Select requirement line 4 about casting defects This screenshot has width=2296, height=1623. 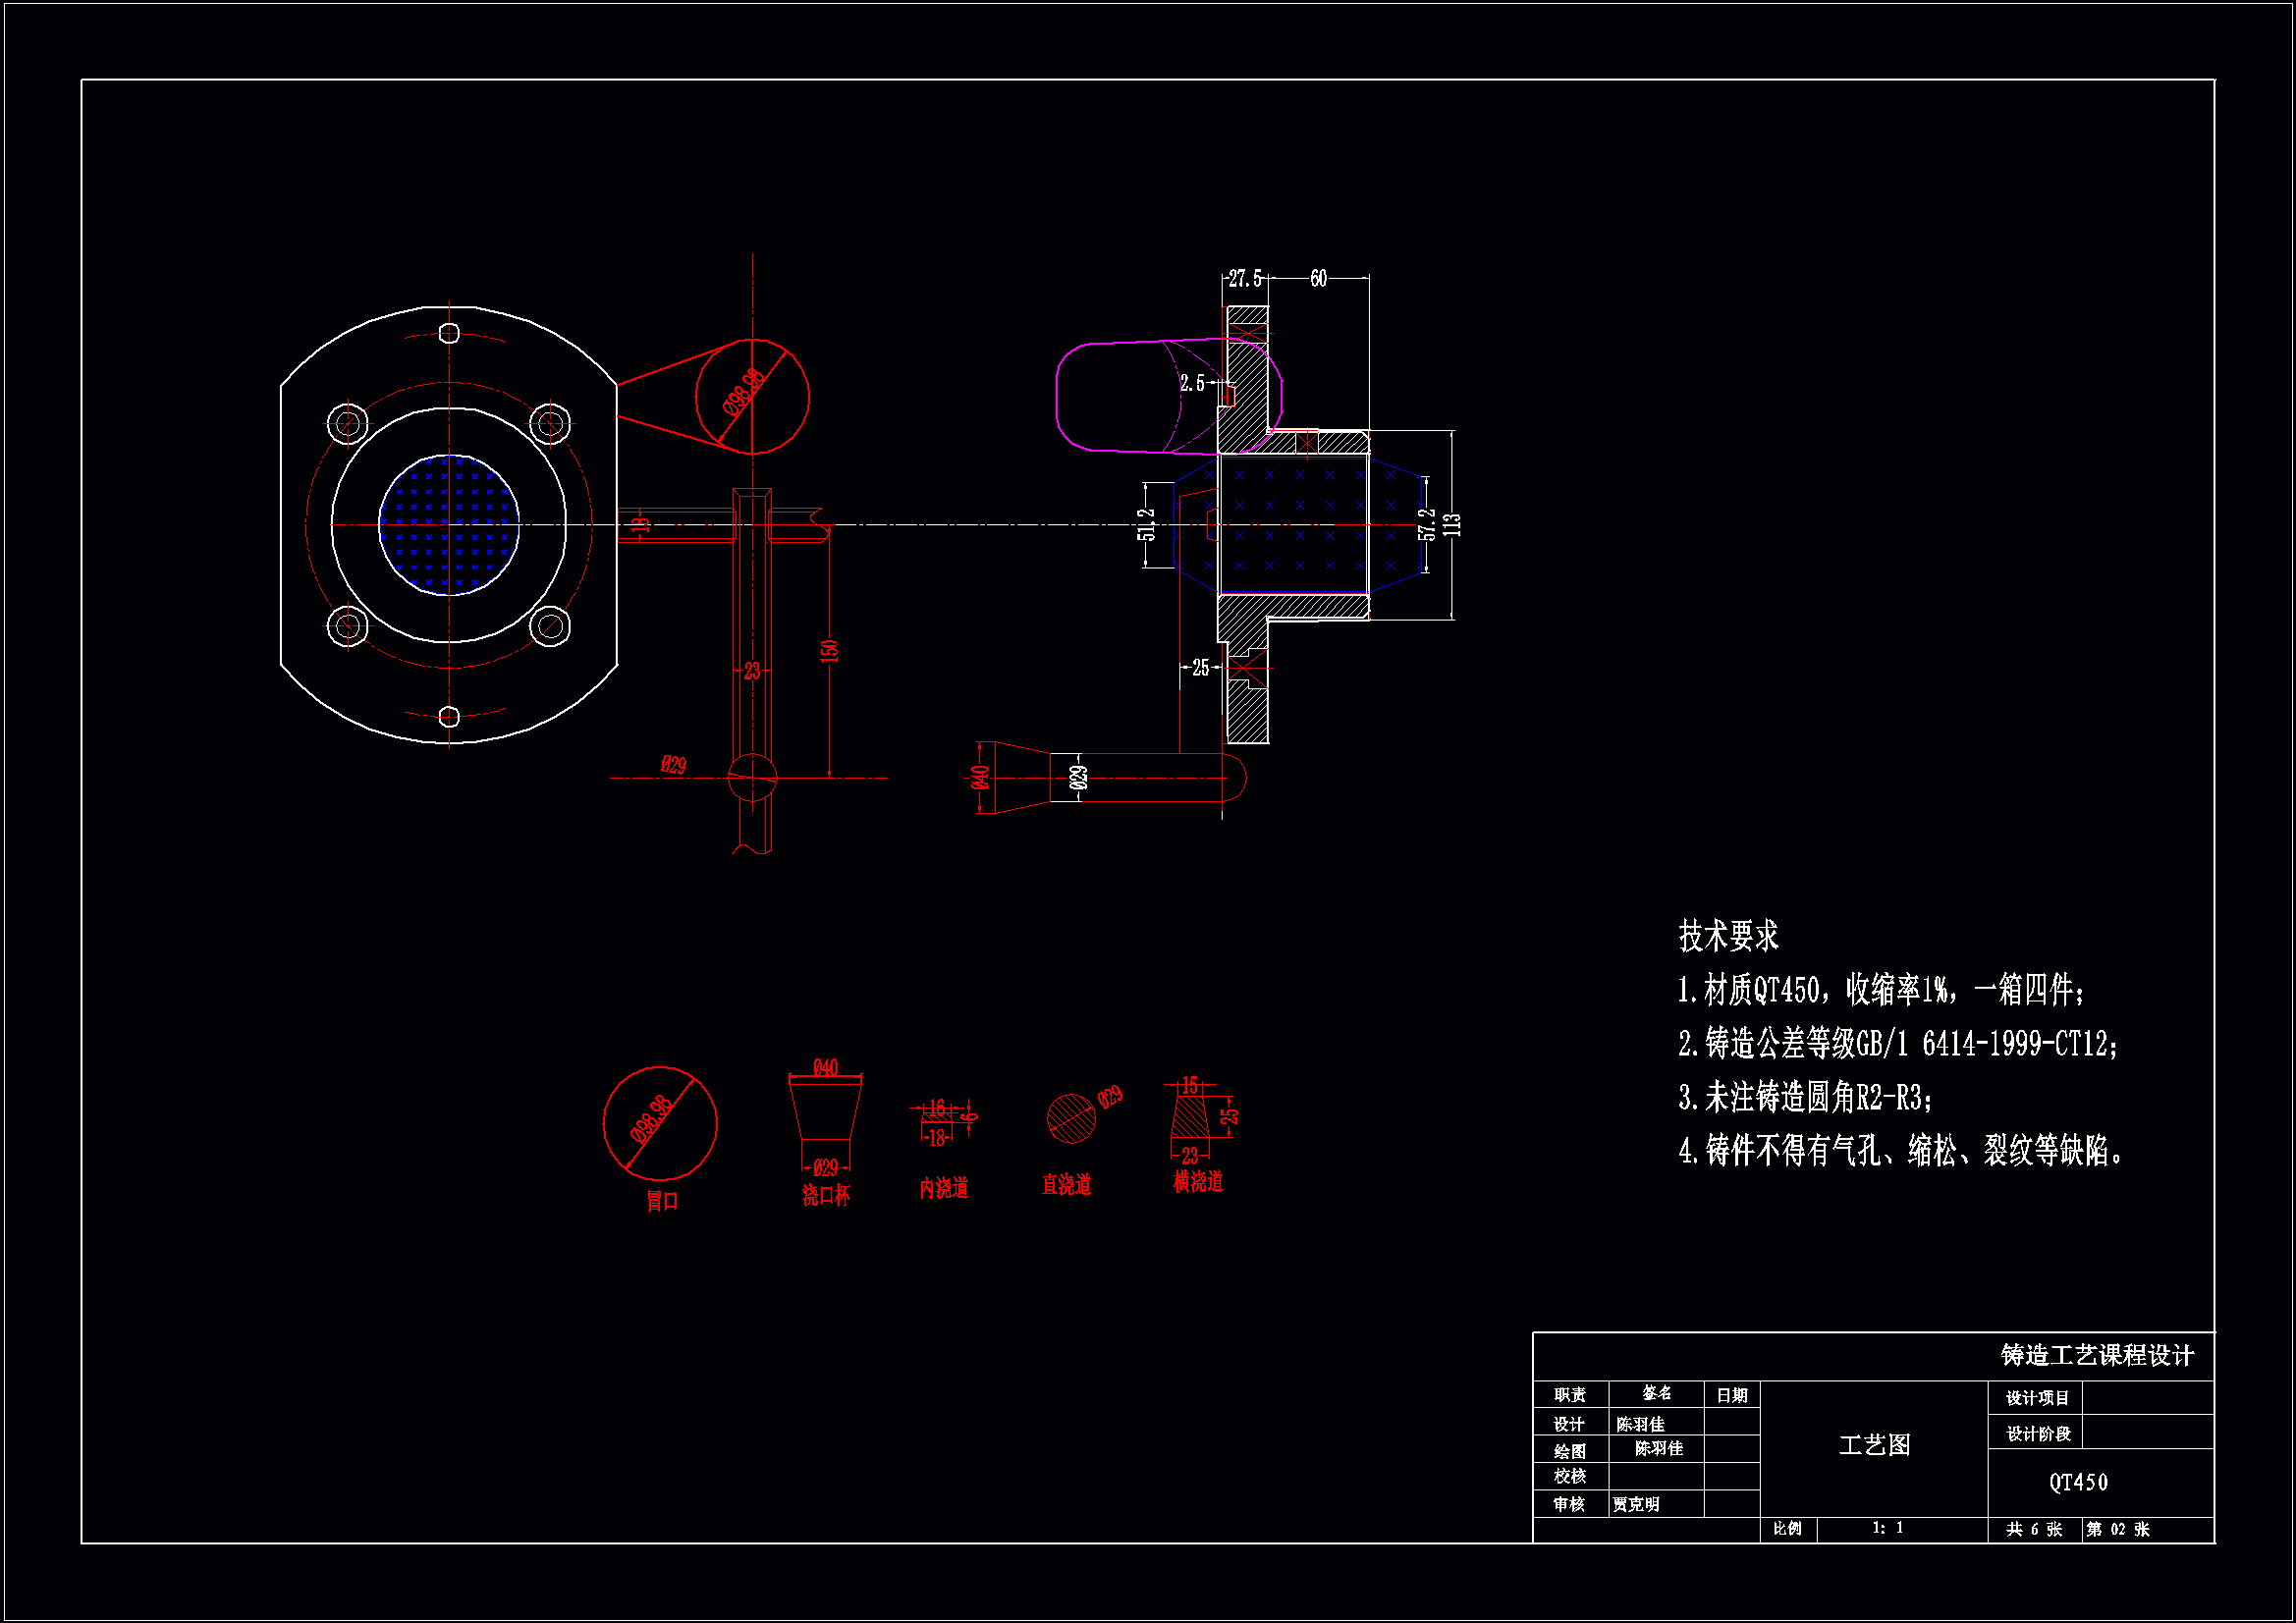pos(1900,1151)
